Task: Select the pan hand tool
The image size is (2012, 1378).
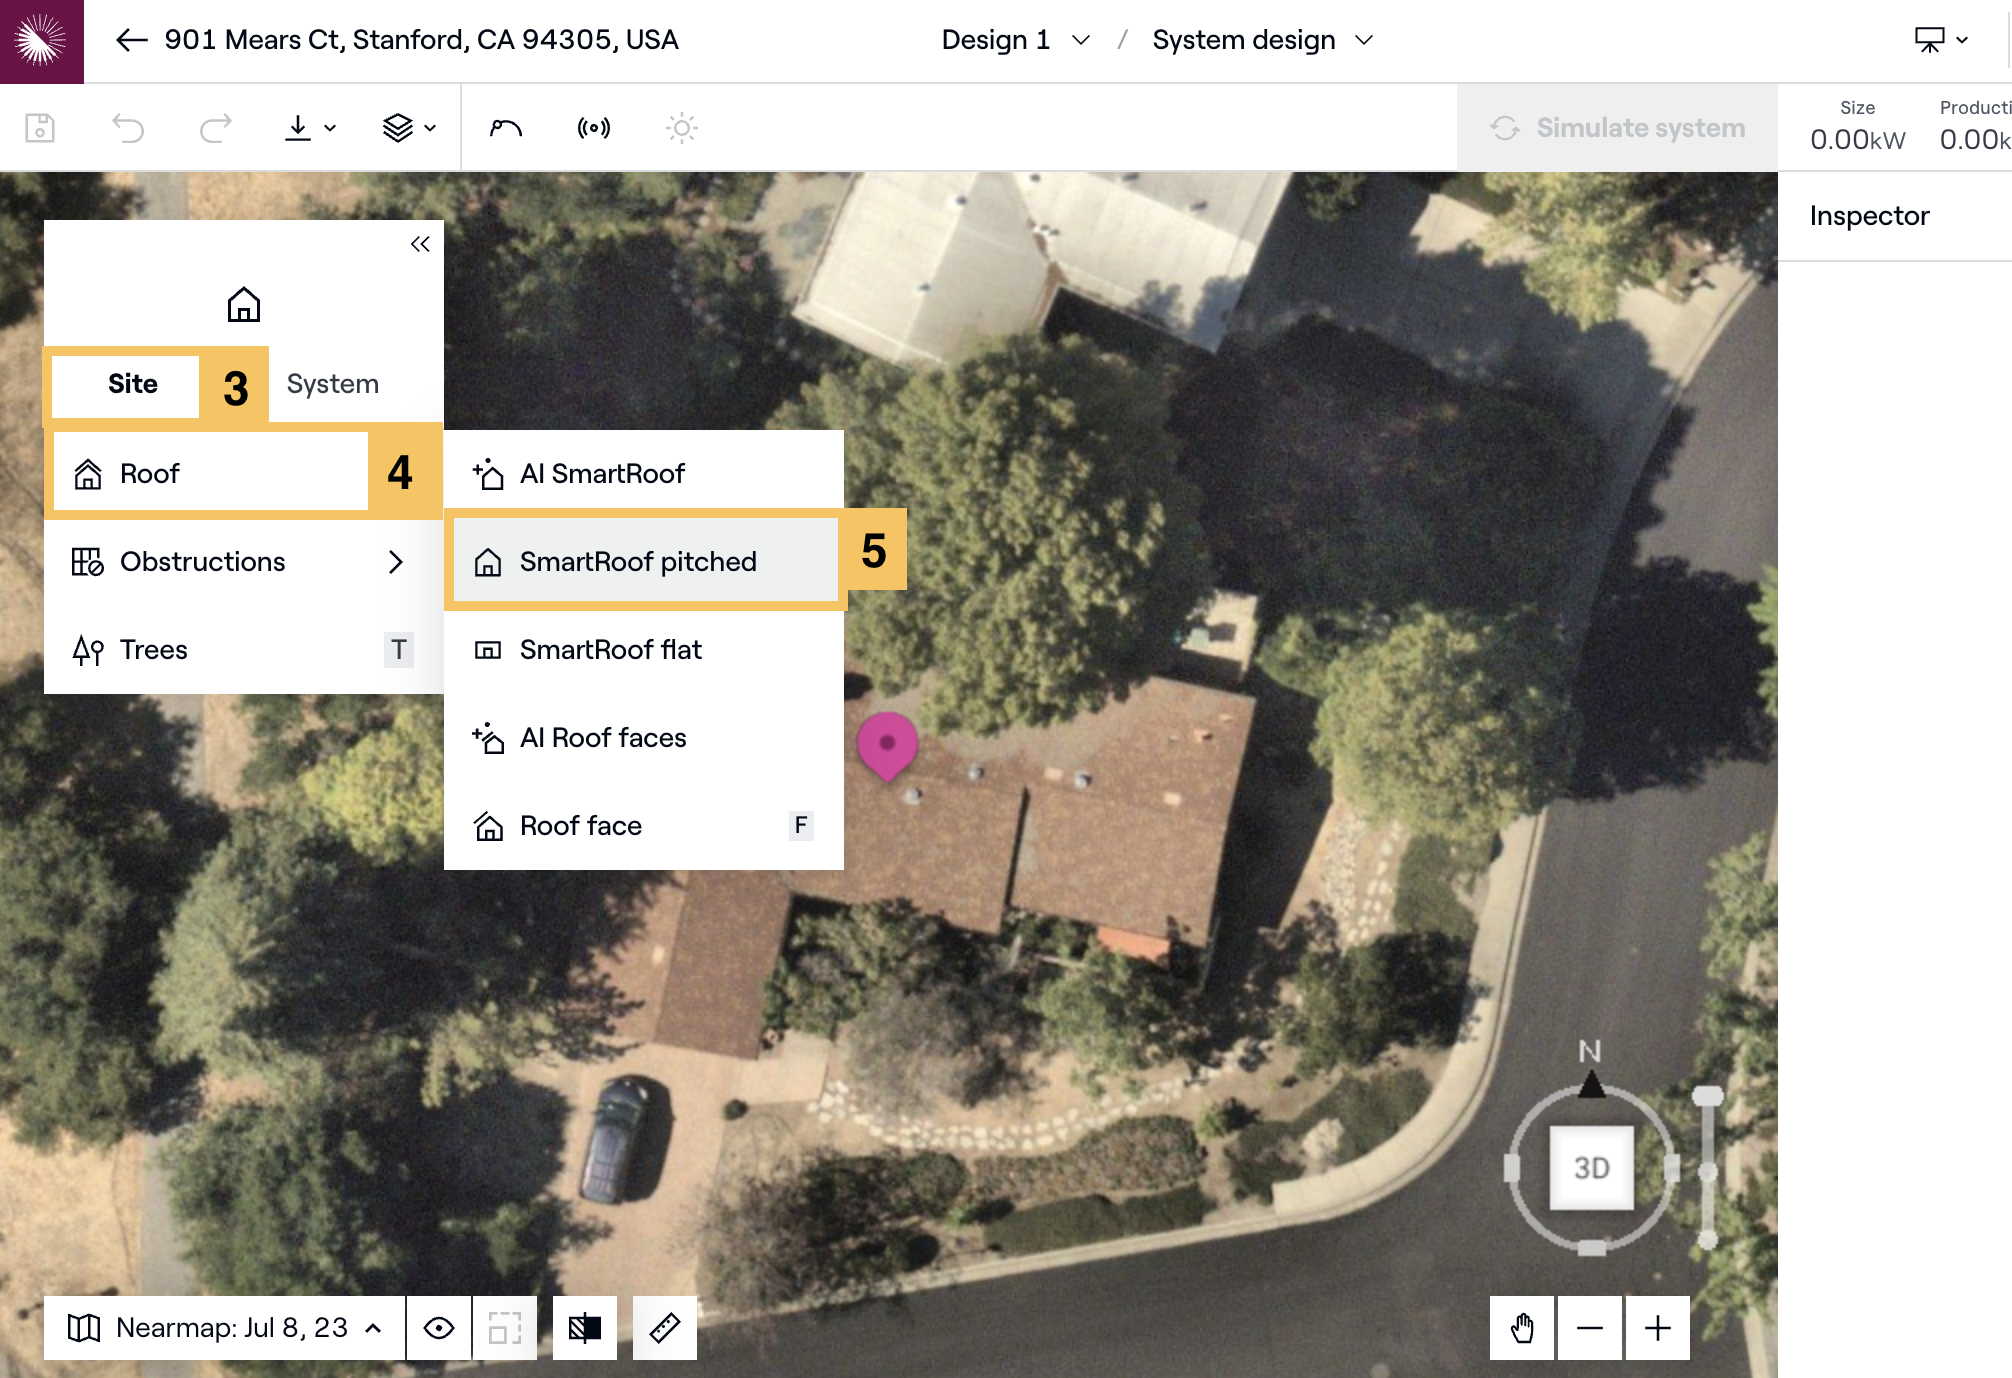Action: [x=1522, y=1328]
